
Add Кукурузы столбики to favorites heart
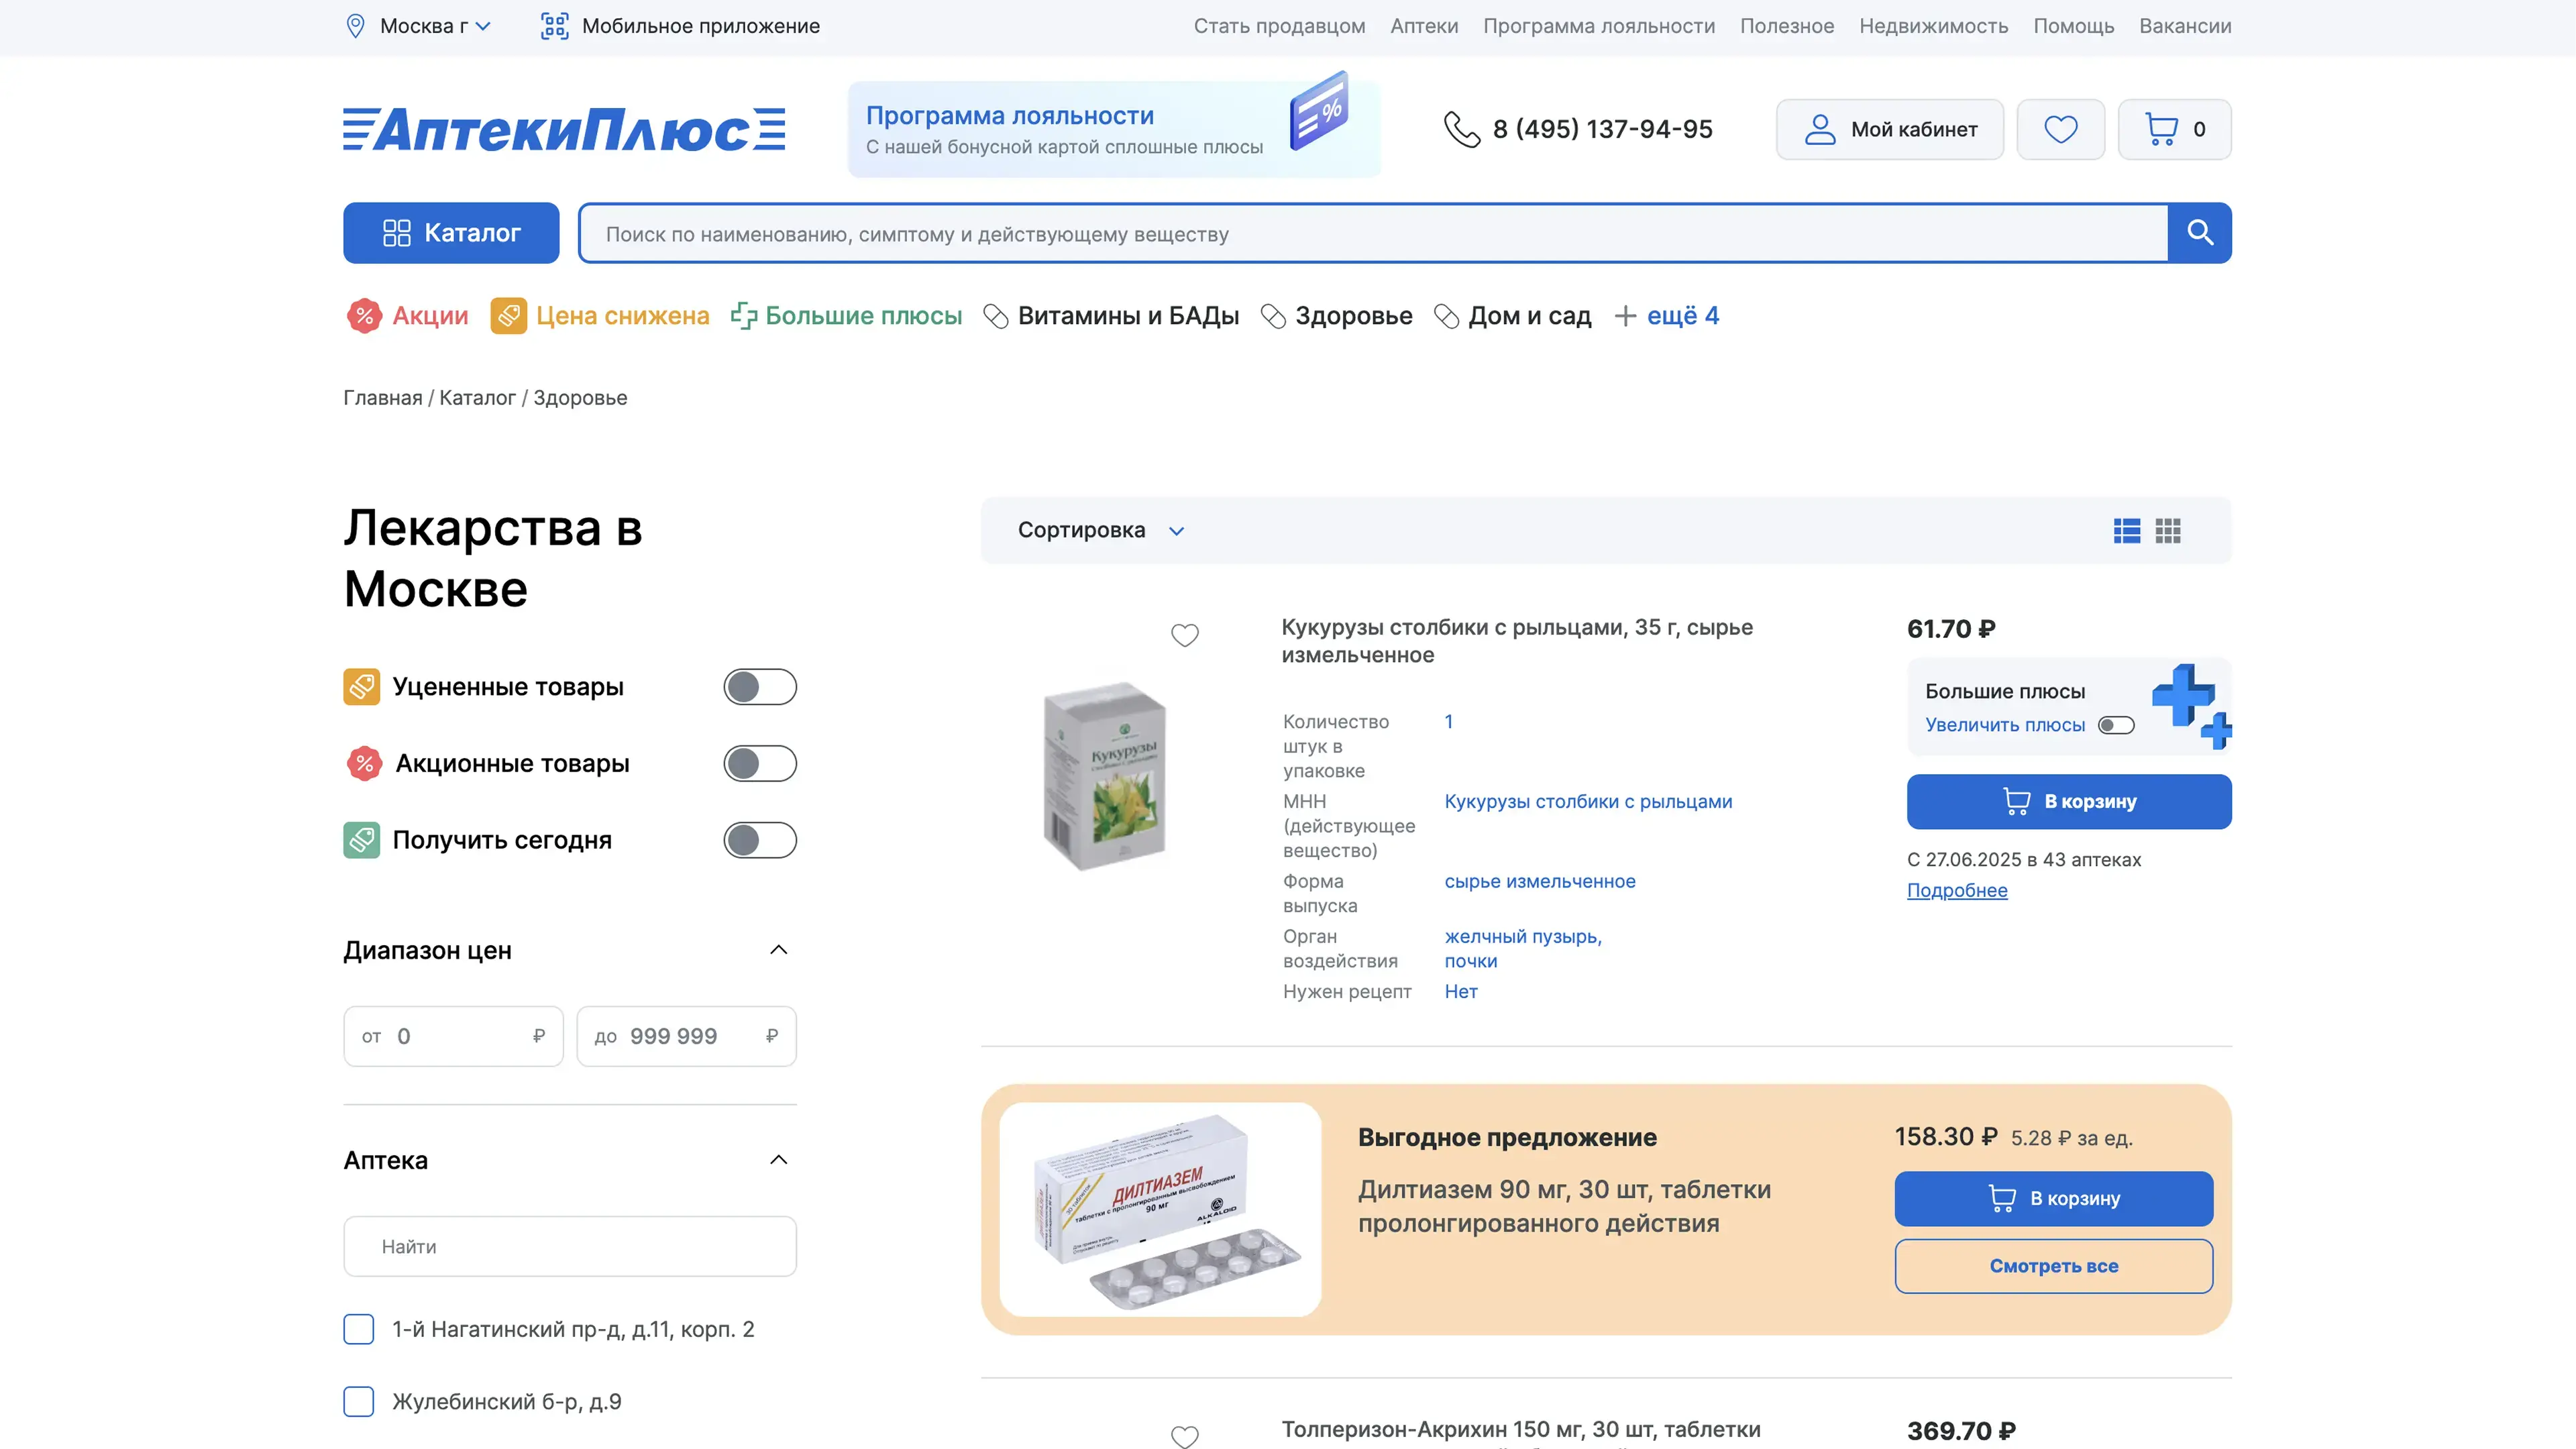pyautogui.click(x=1185, y=635)
